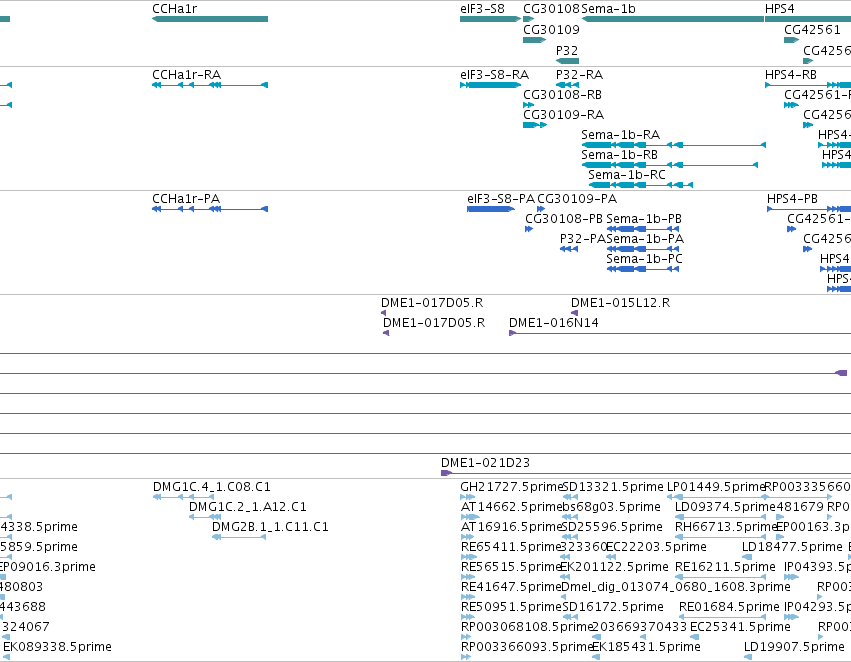The height and width of the screenshot is (662, 851).
Task: Select the CCHa1r gene feature
Action: (x=209, y=19)
